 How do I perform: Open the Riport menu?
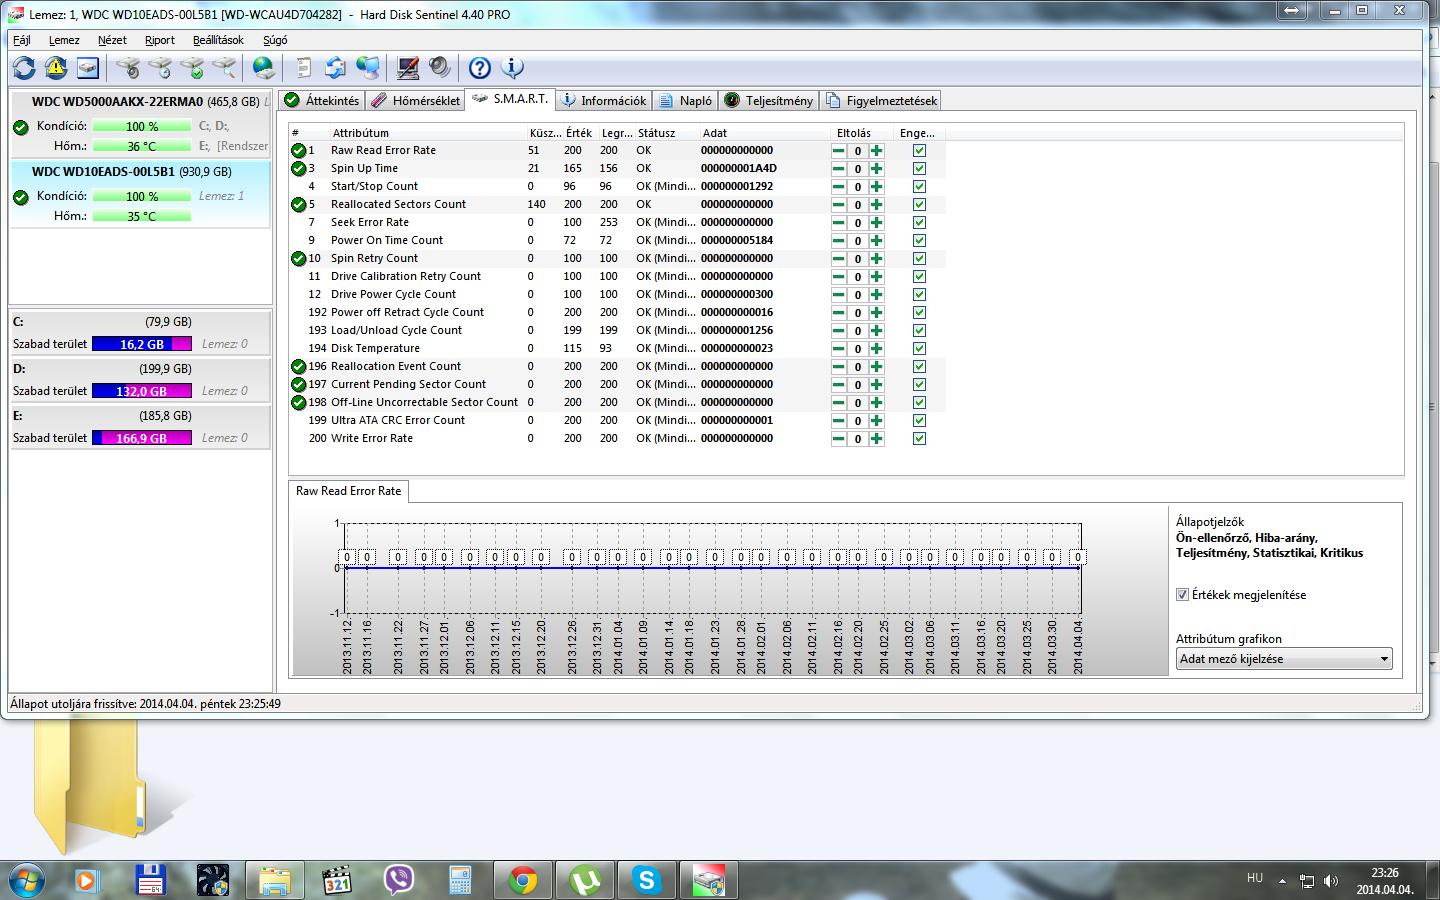coord(160,40)
